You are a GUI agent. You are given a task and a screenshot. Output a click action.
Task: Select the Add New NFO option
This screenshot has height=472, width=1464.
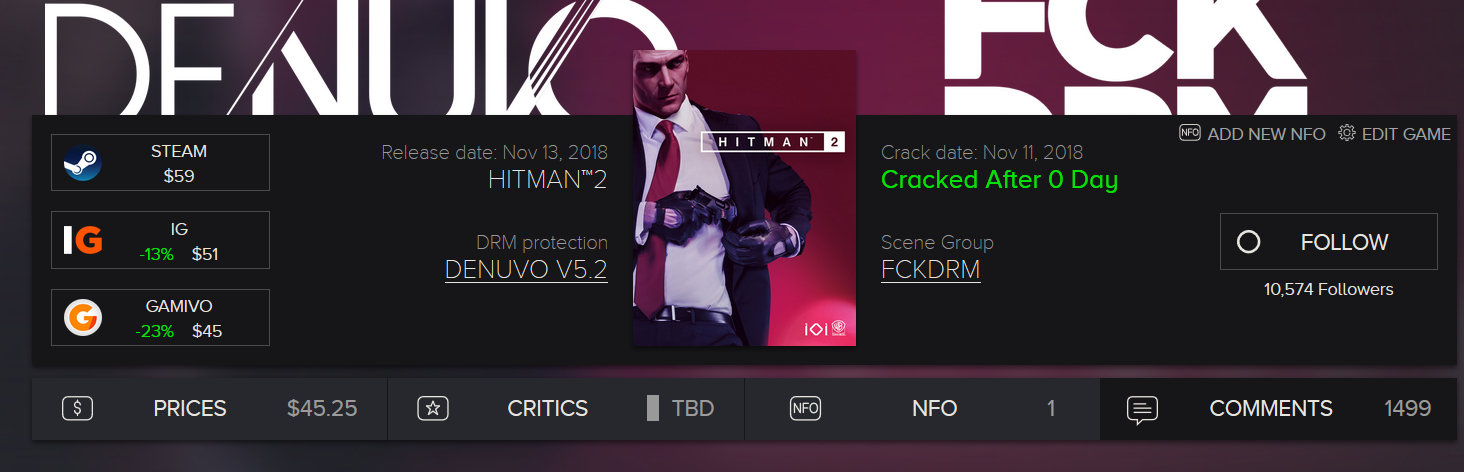1253,134
